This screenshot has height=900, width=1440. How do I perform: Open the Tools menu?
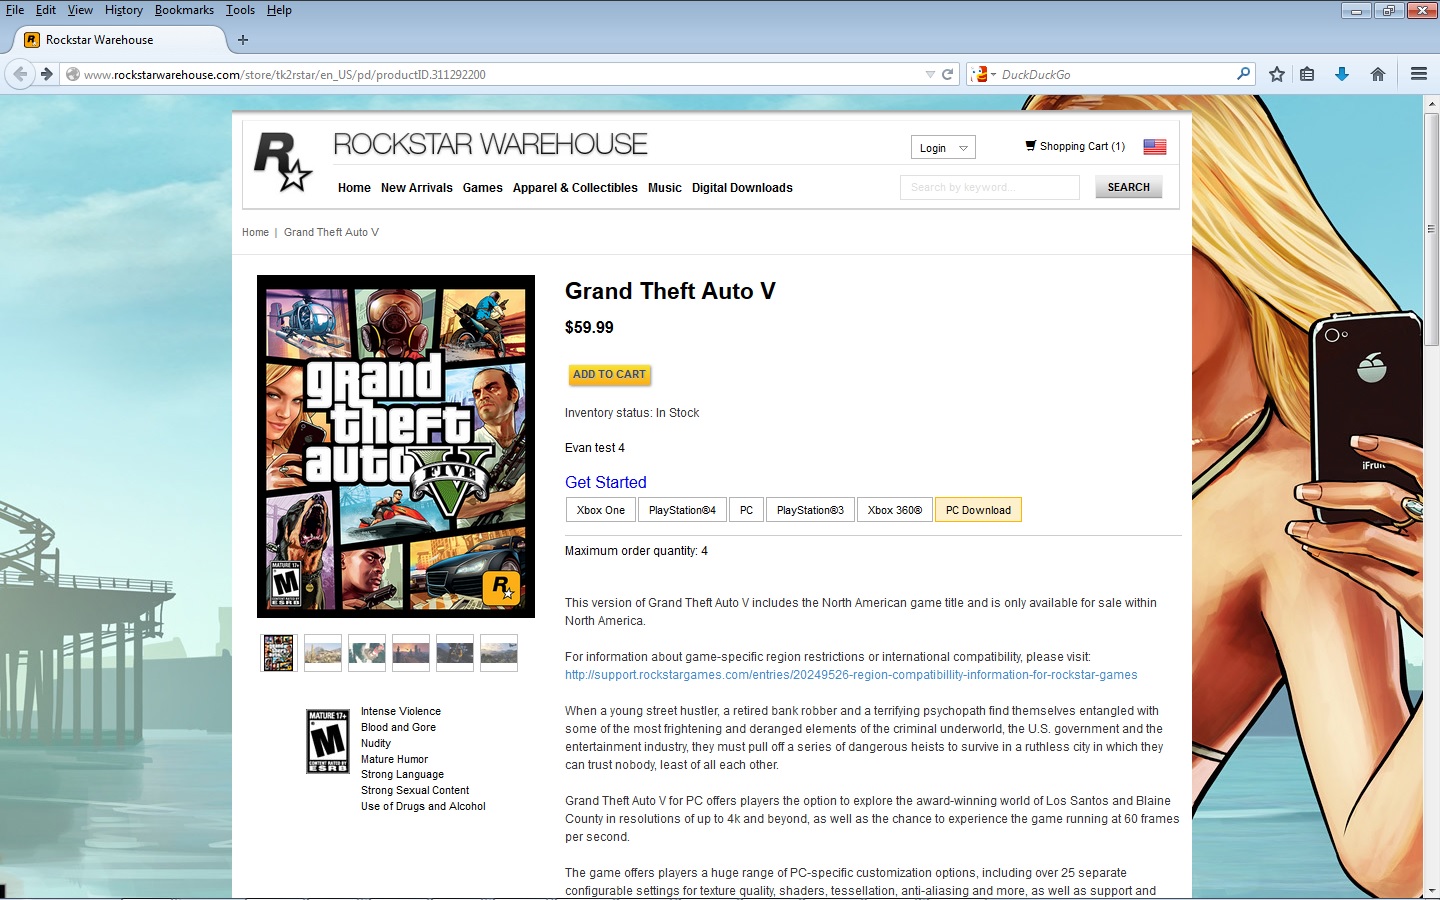pyautogui.click(x=240, y=10)
